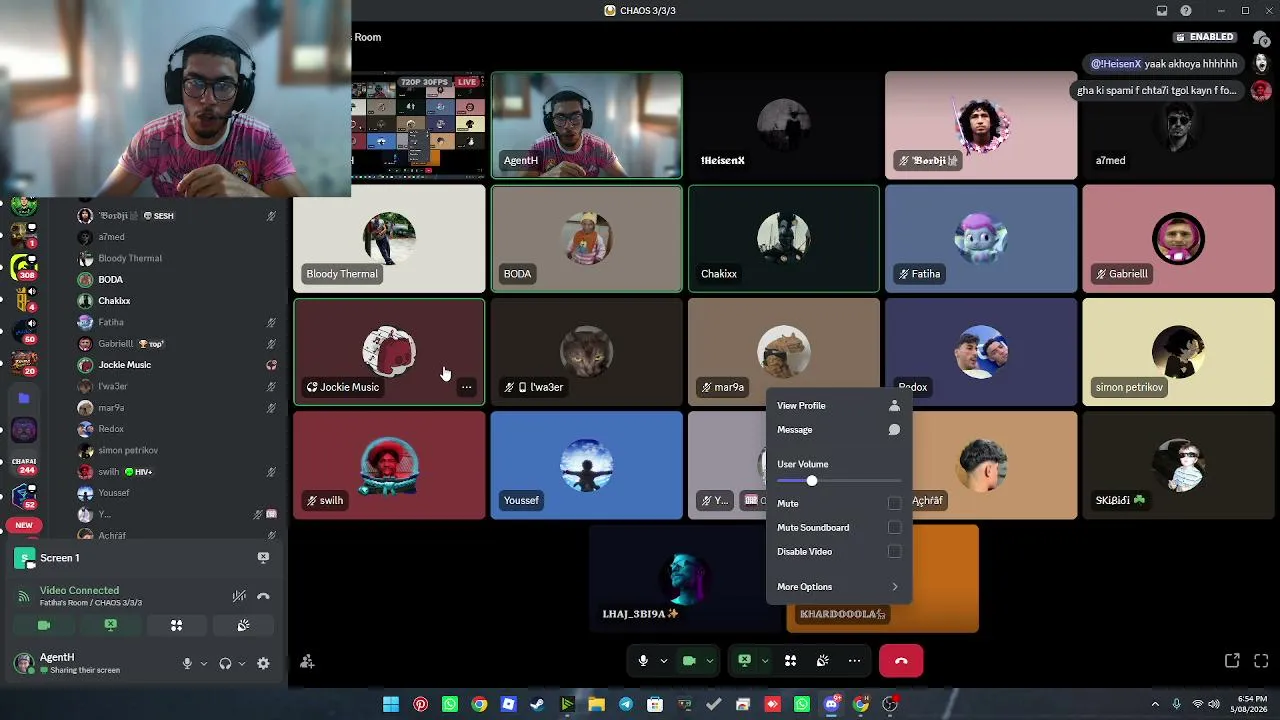Viewport: 1280px width, 720px height.
Task: Stop sharing screen in voice panel
Action: click(x=110, y=625)
